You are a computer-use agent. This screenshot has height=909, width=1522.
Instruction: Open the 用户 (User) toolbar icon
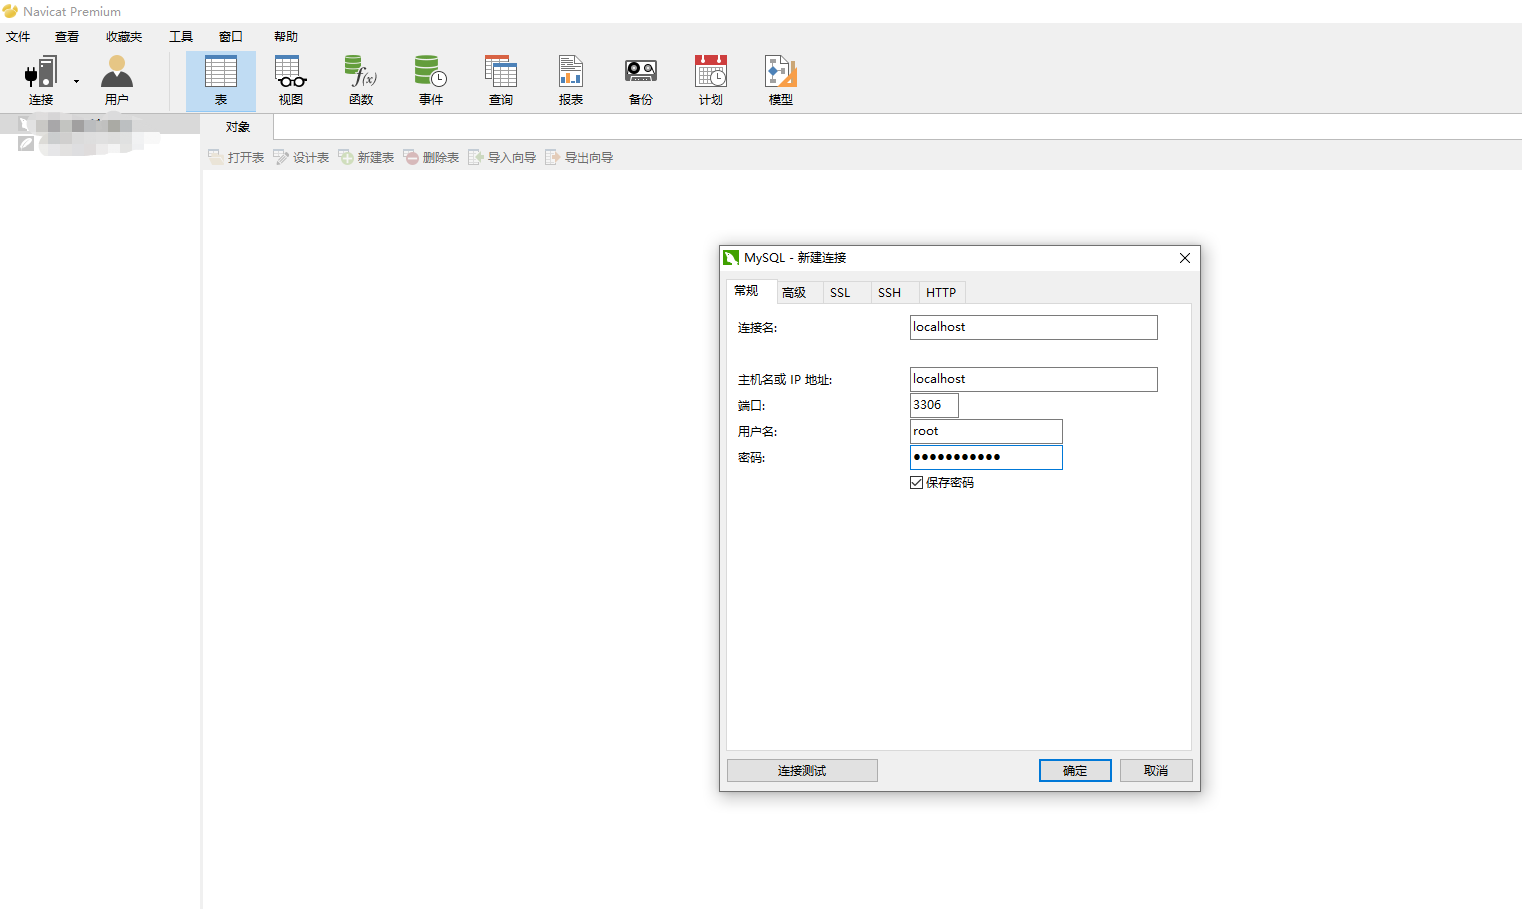click(x=117, y=80)
